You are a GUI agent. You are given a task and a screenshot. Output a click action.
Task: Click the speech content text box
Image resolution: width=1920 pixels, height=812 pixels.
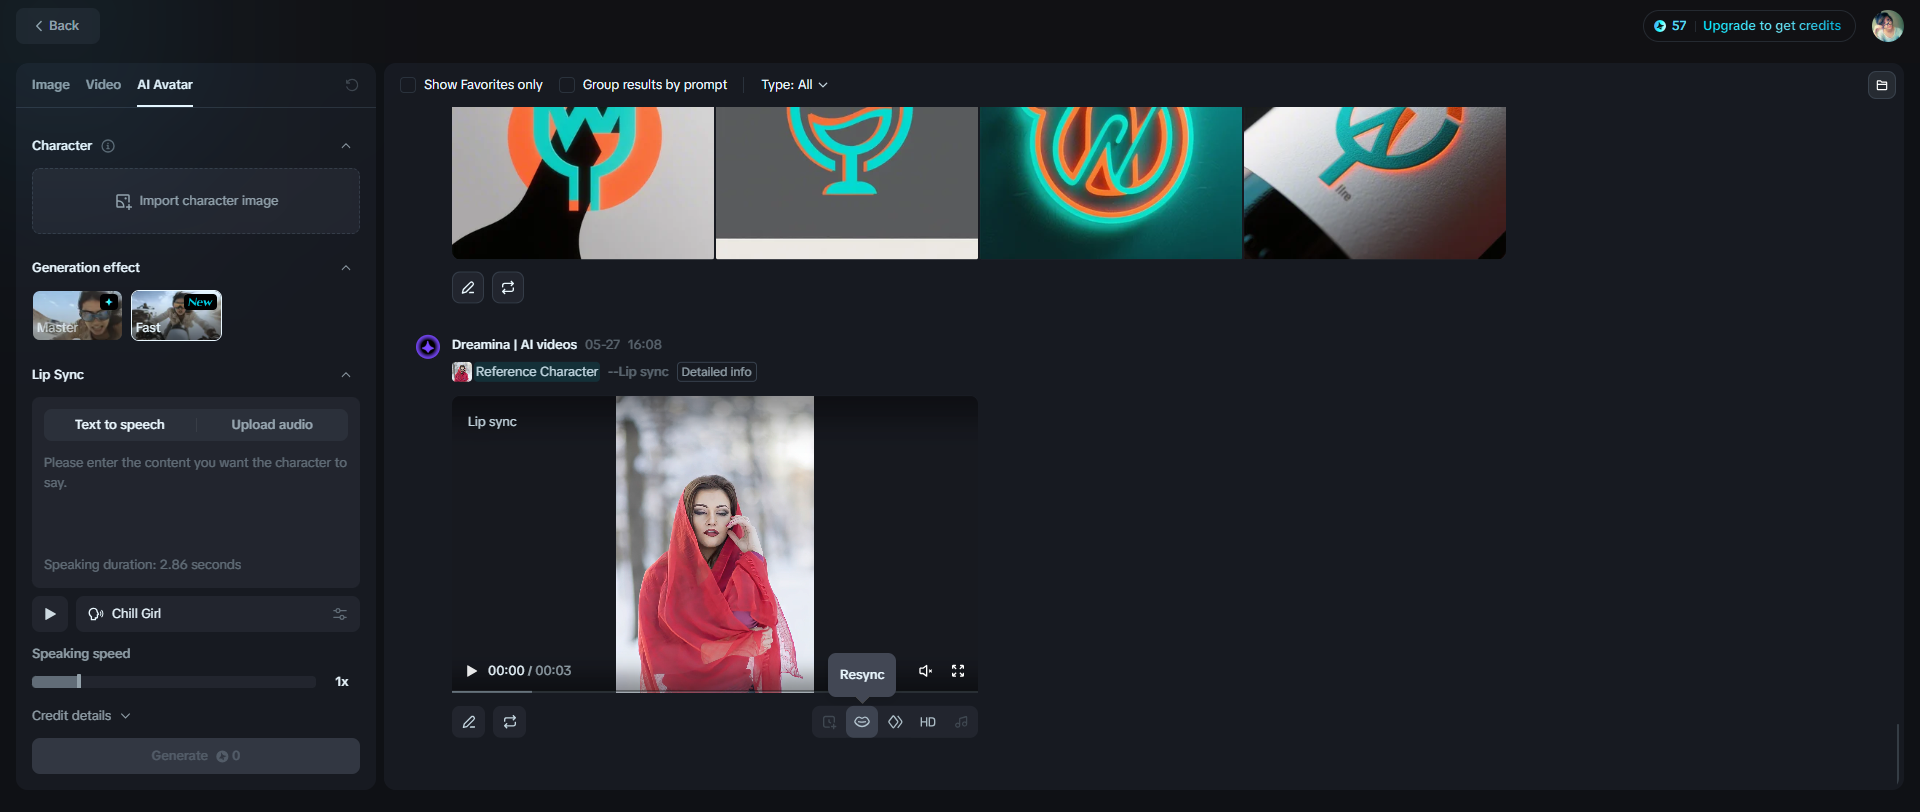coord(196,500)
